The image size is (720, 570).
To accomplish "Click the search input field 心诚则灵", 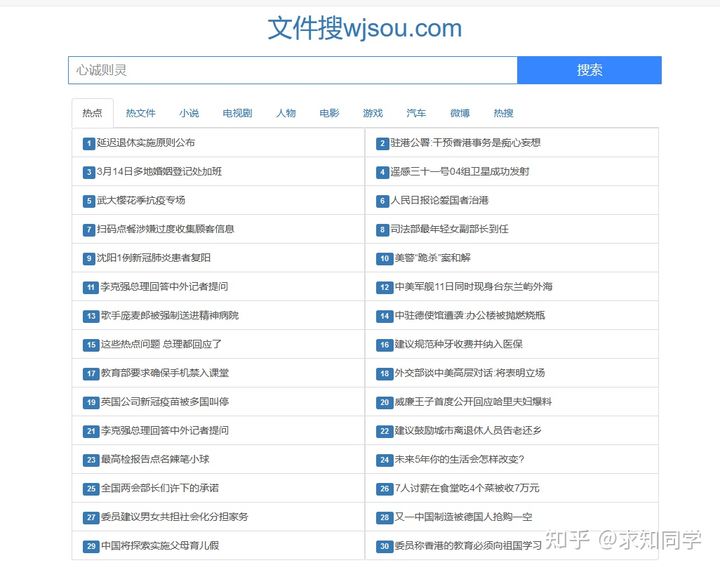I will pyautogui.click(x=292, y=70).
